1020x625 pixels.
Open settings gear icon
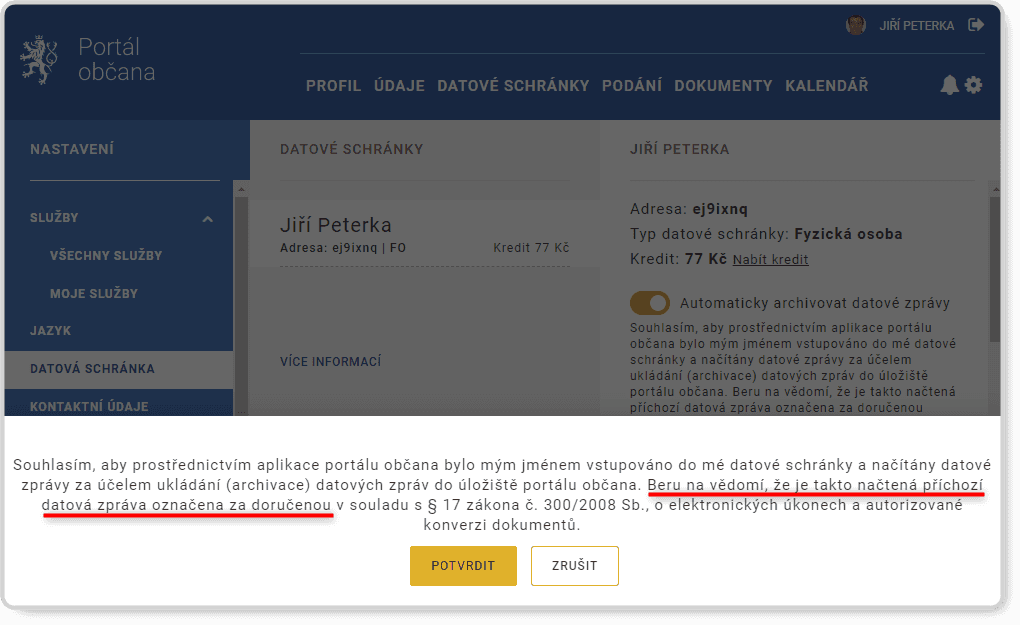(973, 85)
